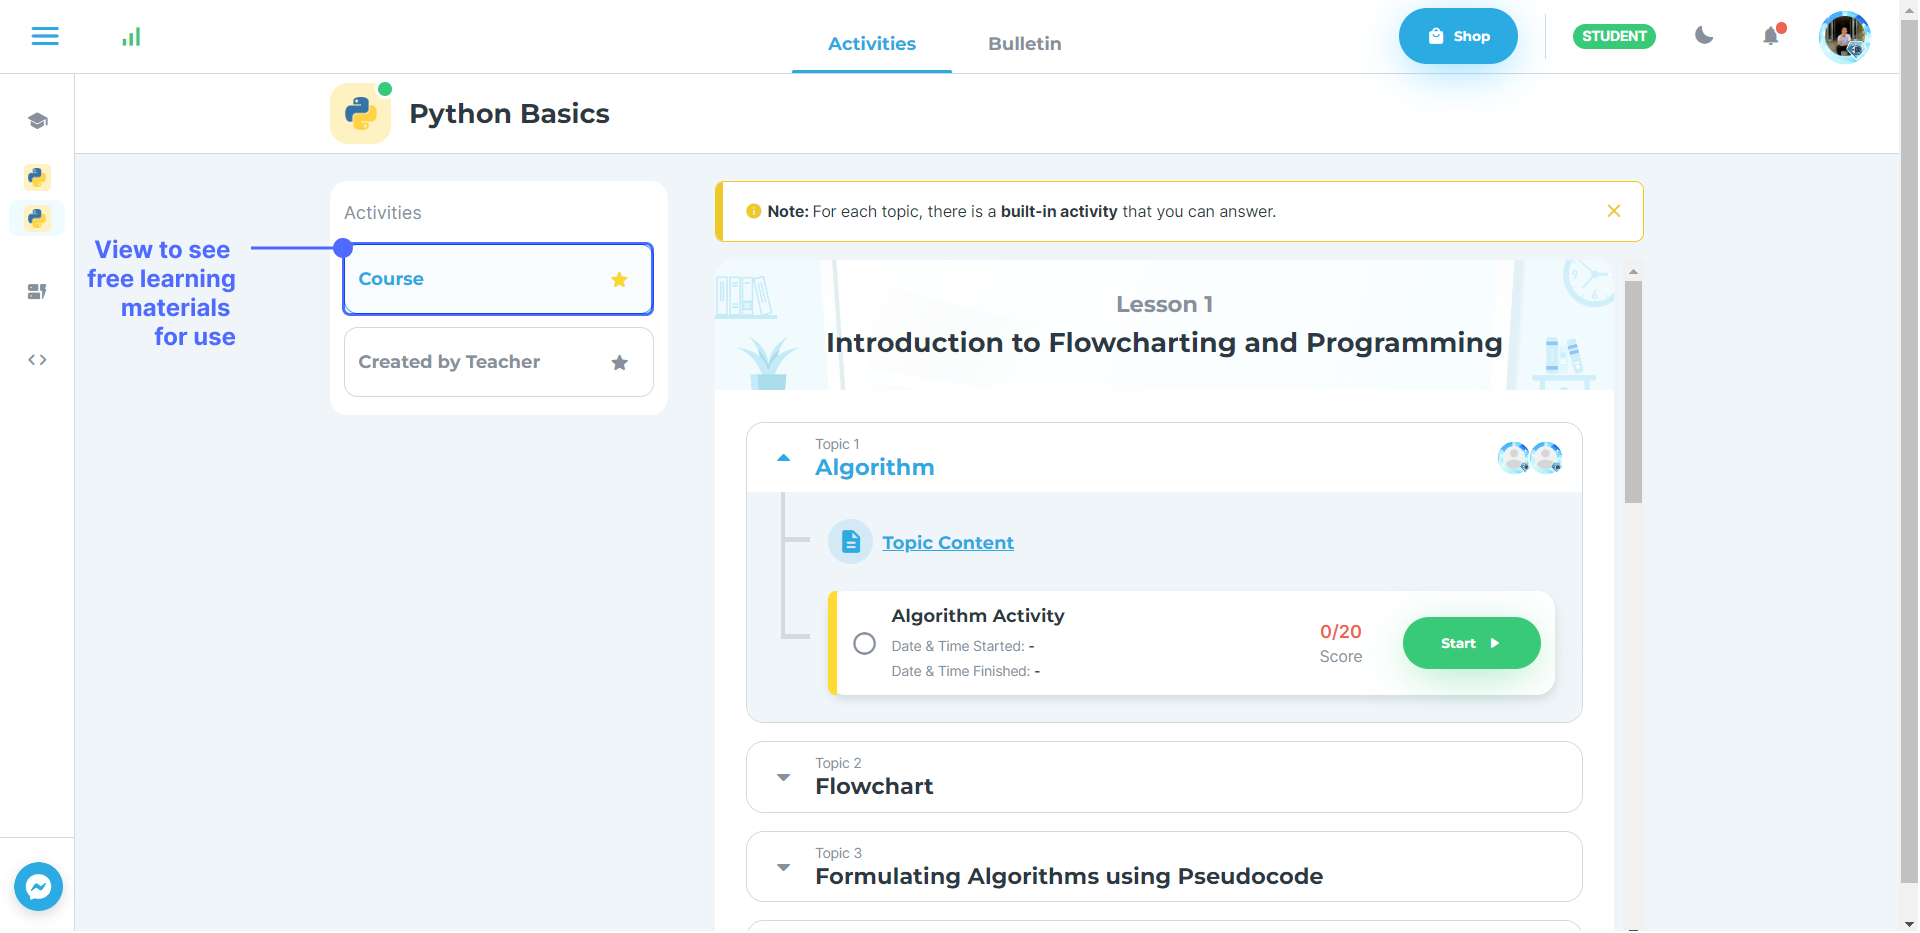Select the Algorithm Activity radio circle
The height and width of the screenshot is (933, 1920).
click(864, 643)
